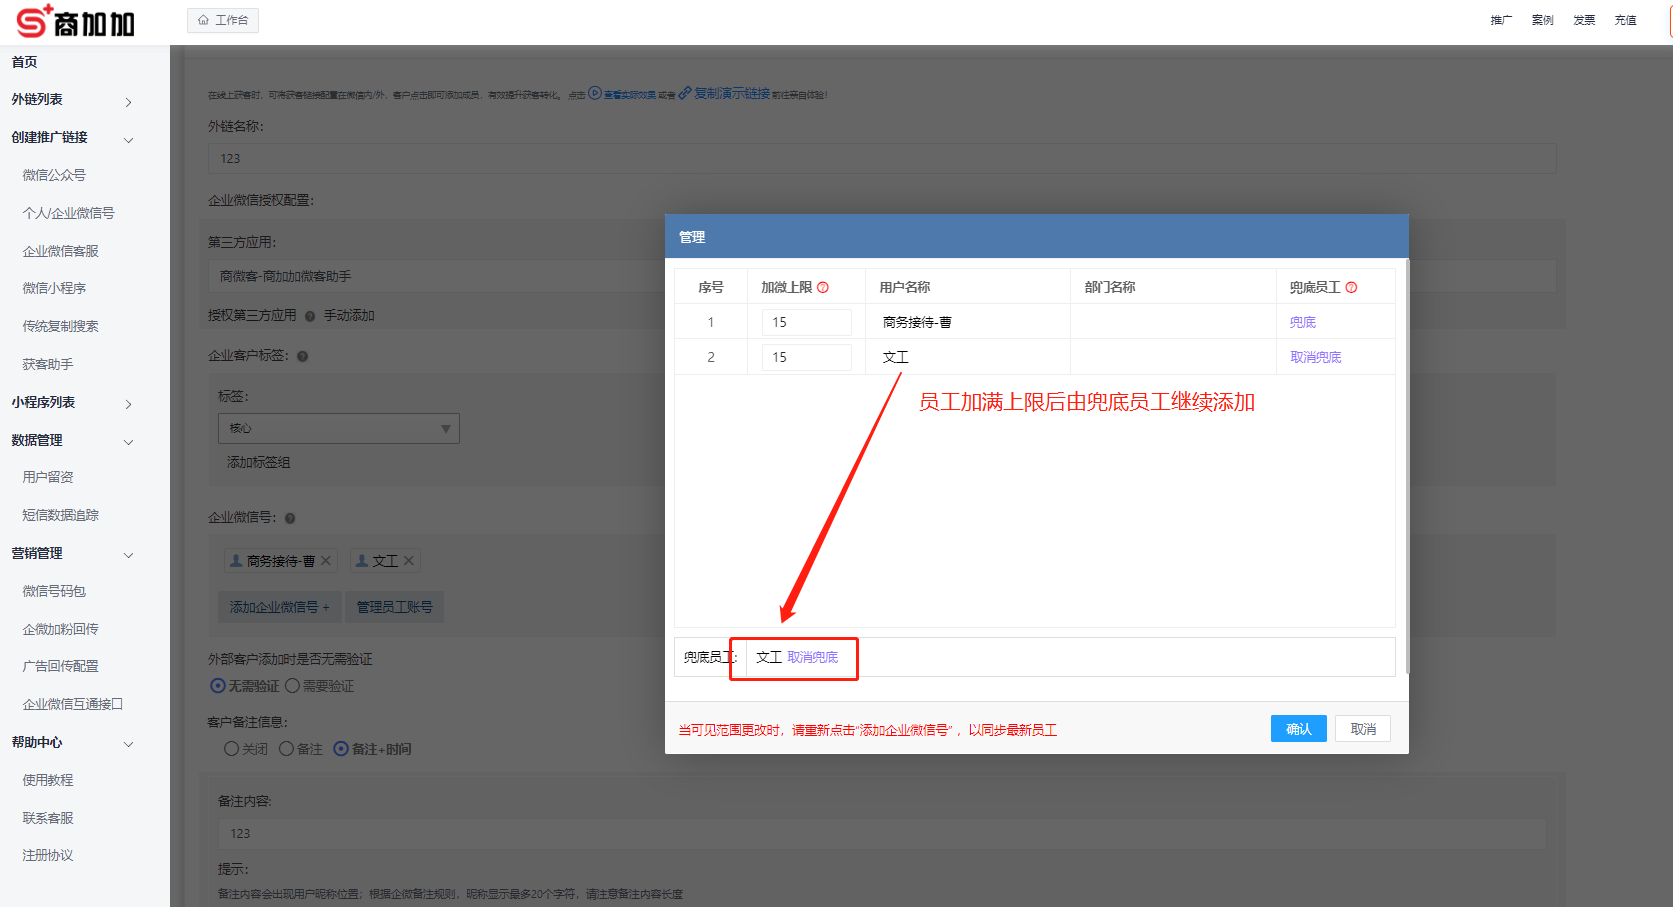Confirm the 管理 dialog with 确认

1298,728
